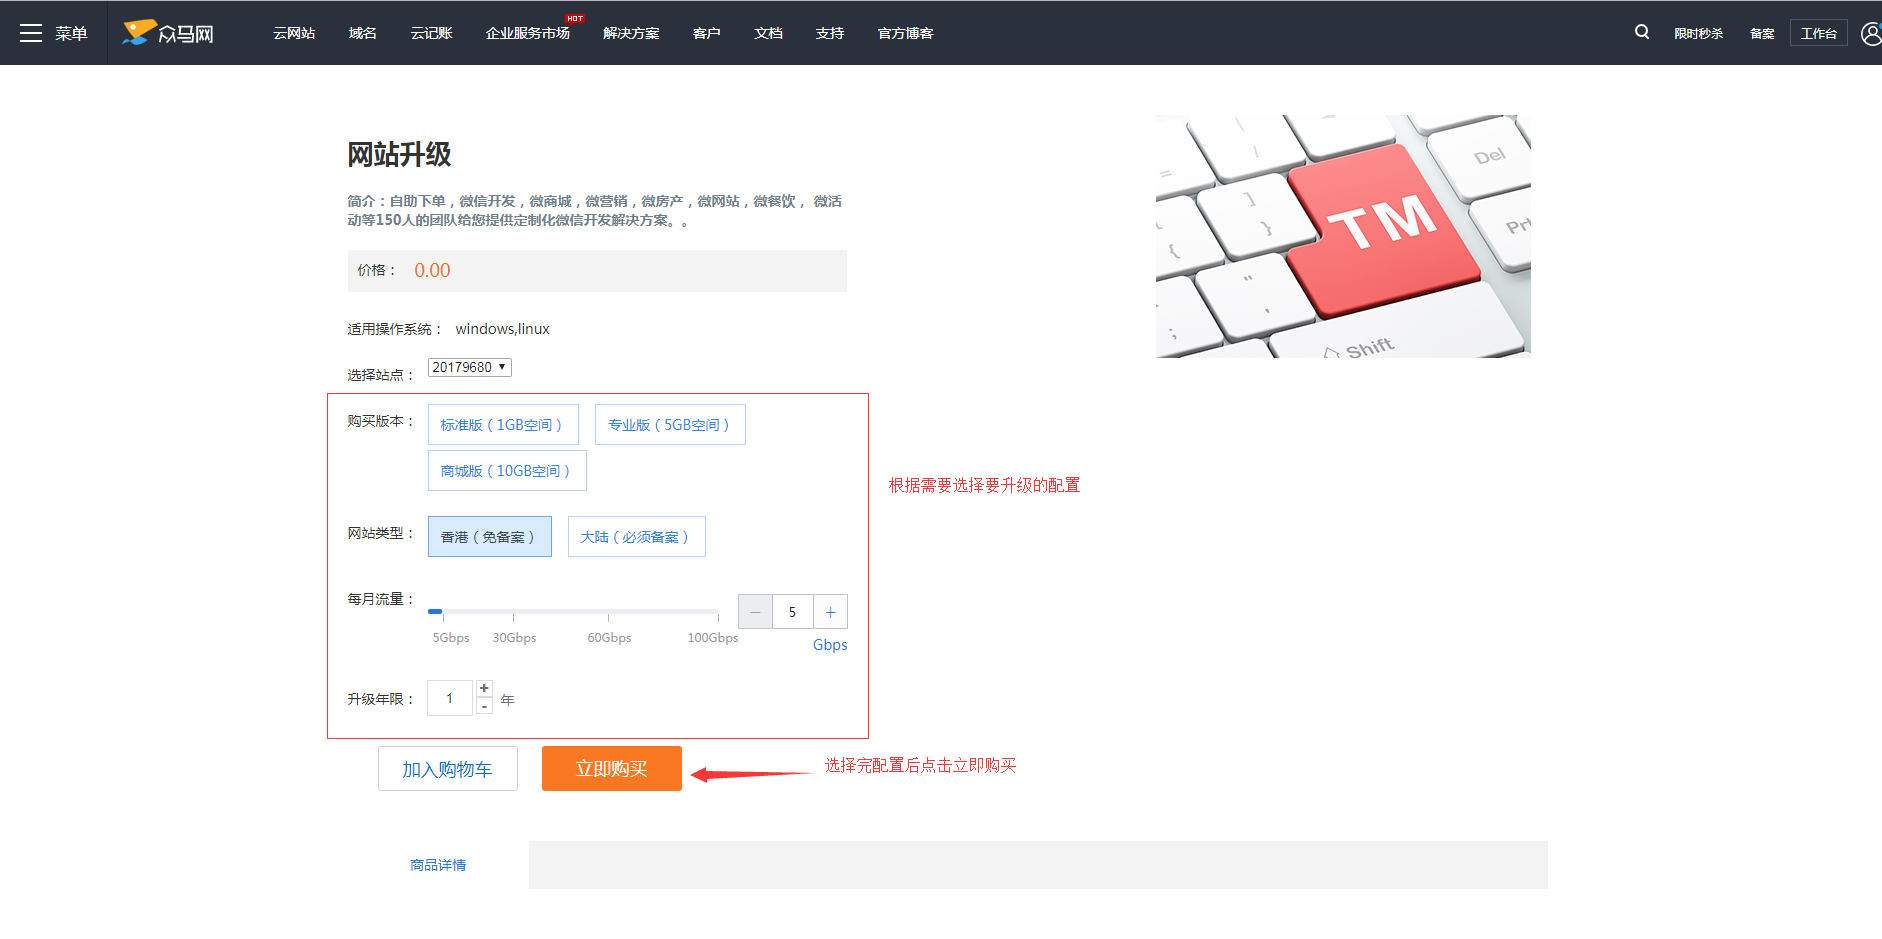
Task: Click the 网站升级 heading
Action: (399, 155)
